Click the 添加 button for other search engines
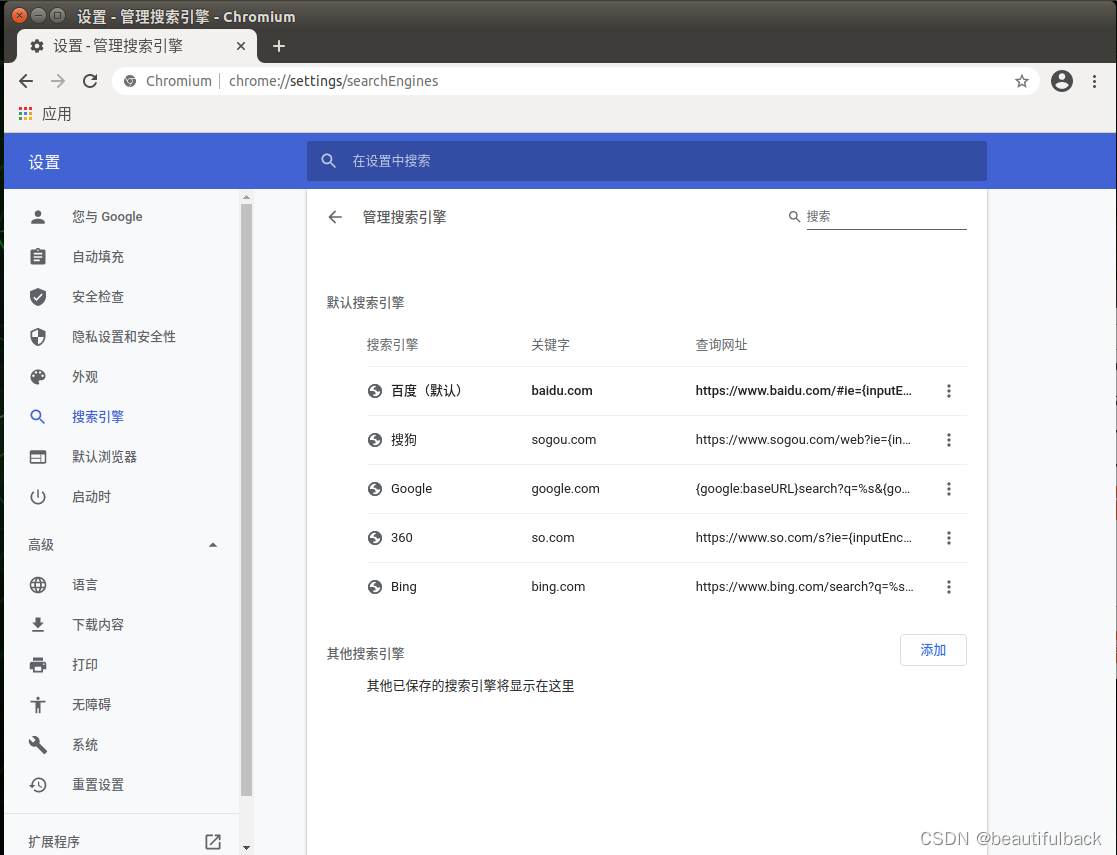This screenshot has height=855, width=1117. [932, 650]
